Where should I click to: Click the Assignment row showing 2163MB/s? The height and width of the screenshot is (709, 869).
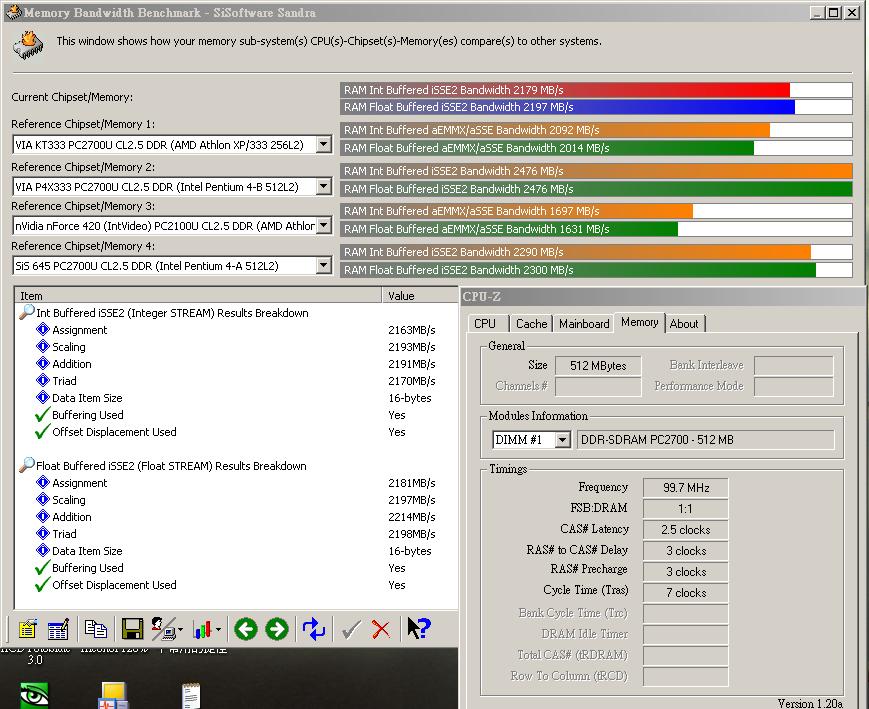coord(237,330)
